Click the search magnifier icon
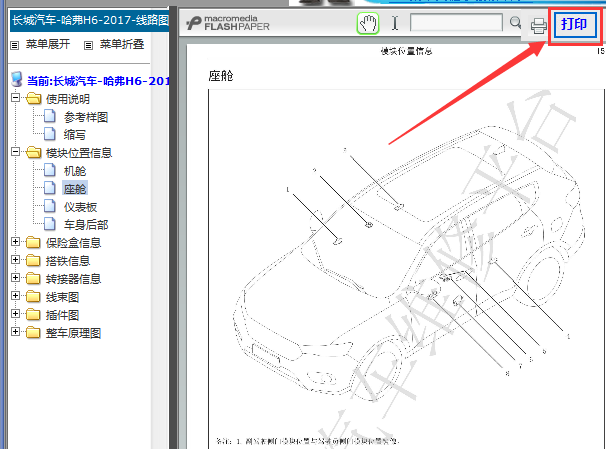This screenshot has width=606, height=449. click(515, 22)
